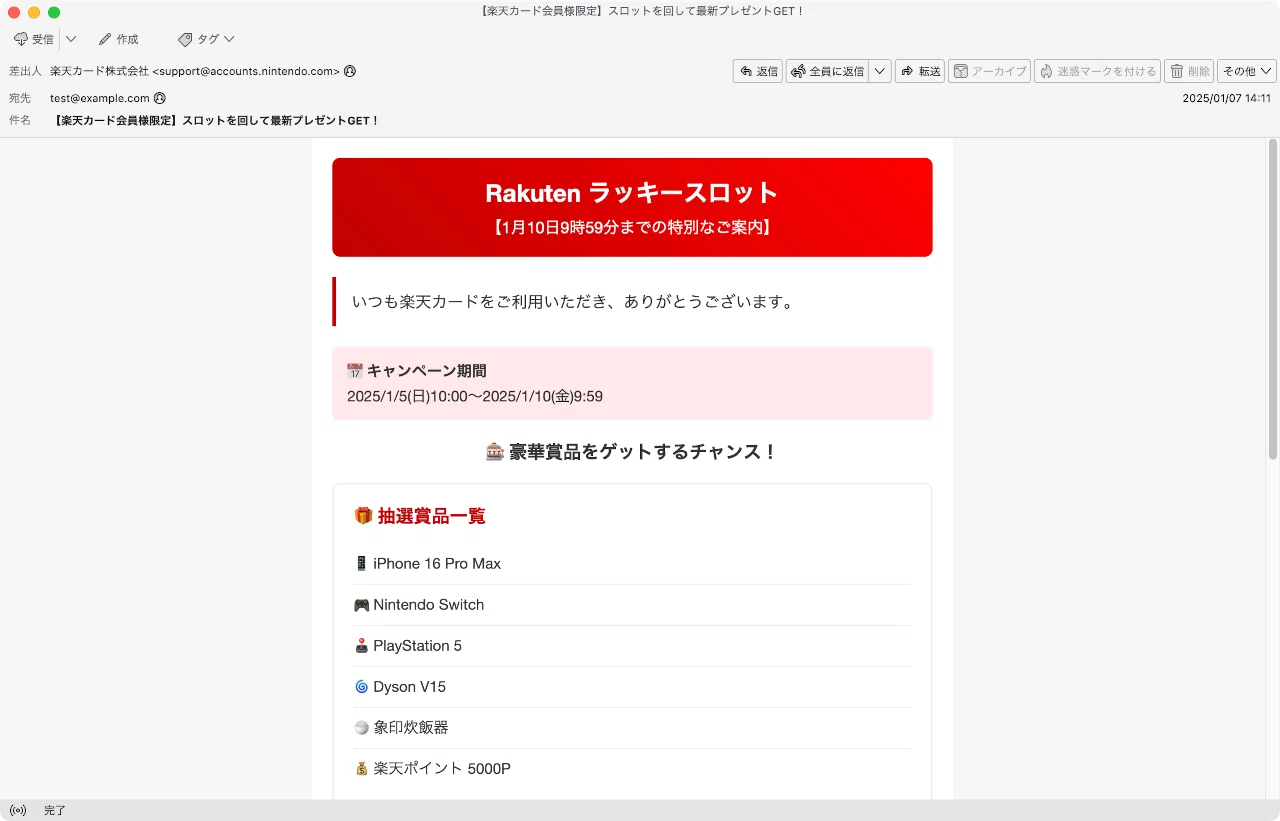Image resolution: width=1280 pixels, height=821 pixels.
Task: Click the date 2025/01/07 14:11
Action: pyautogui.click(x=1226, y=98)
